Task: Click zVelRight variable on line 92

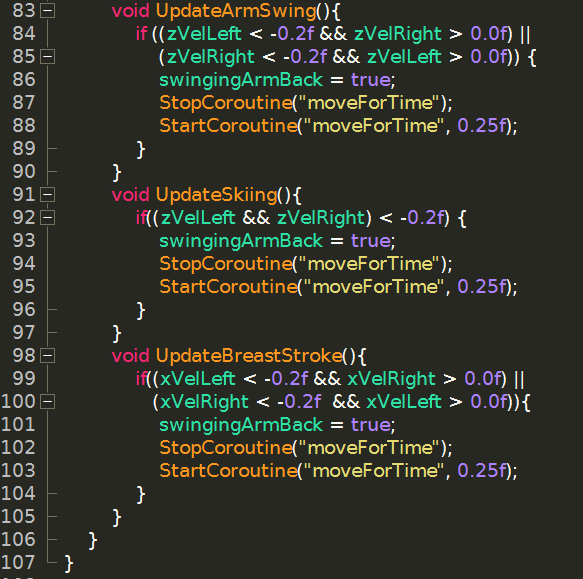Action: coord(321,219)
